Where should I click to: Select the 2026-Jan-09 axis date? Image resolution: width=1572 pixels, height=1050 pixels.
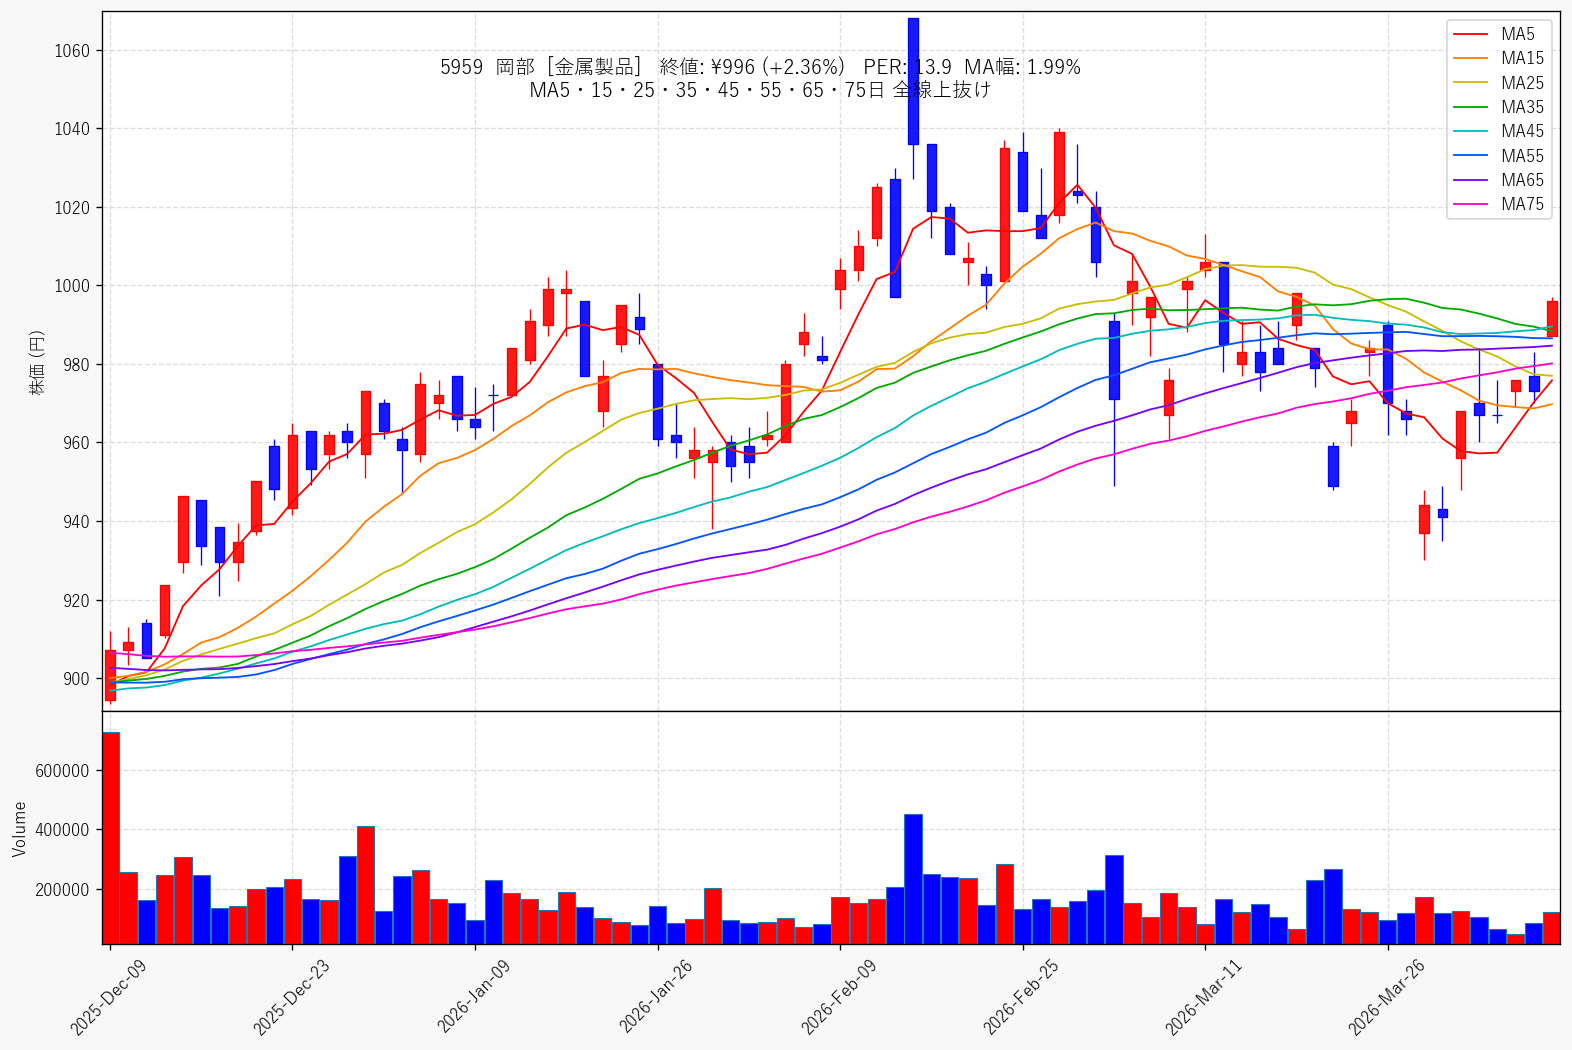[474, 997]
